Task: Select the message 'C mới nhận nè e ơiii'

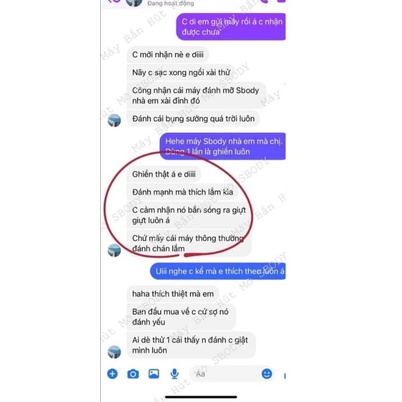Action: point(168,55)
